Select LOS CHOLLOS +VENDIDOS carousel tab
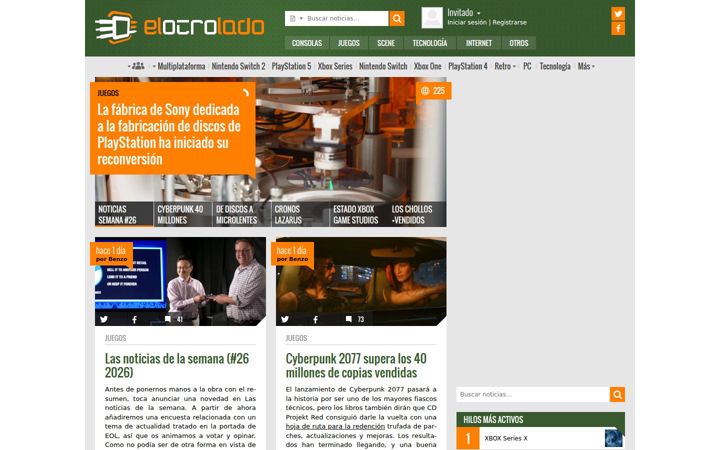720x450 pixels. click(417, 214)
